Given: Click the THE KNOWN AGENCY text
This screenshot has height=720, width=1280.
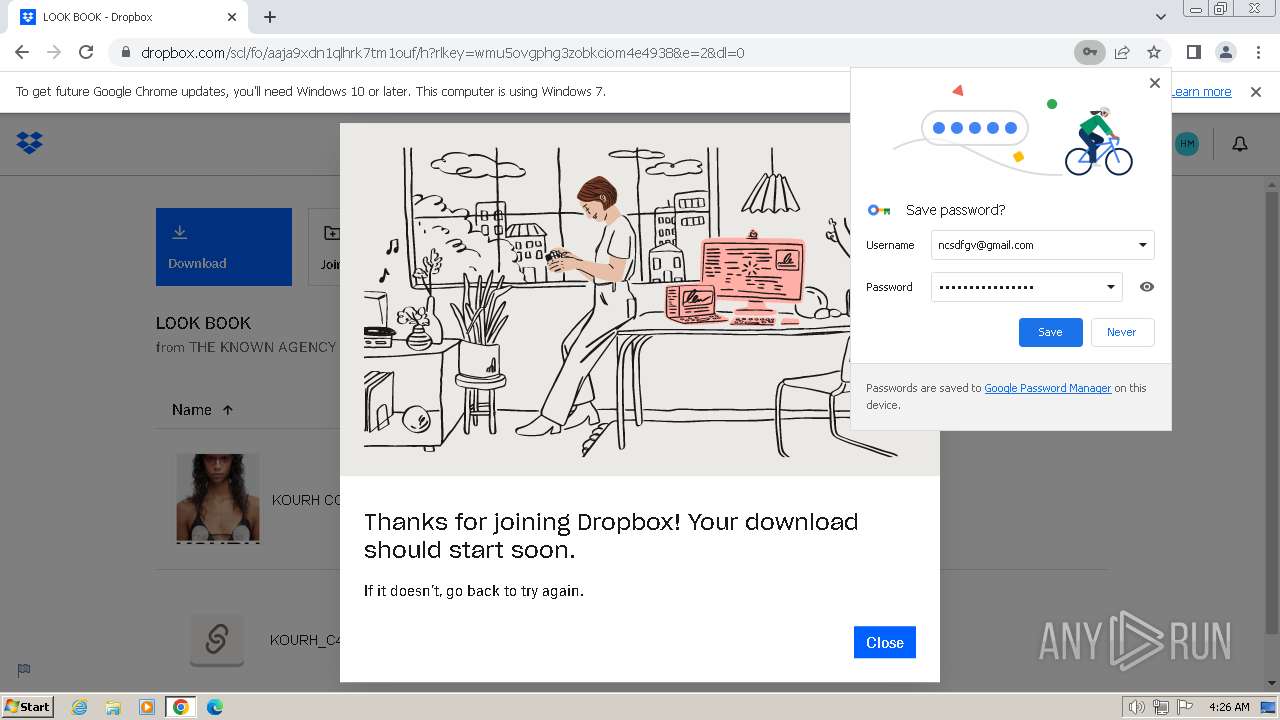Looking at the screenshot, I should pyautogui.click(x=263, y=347).
